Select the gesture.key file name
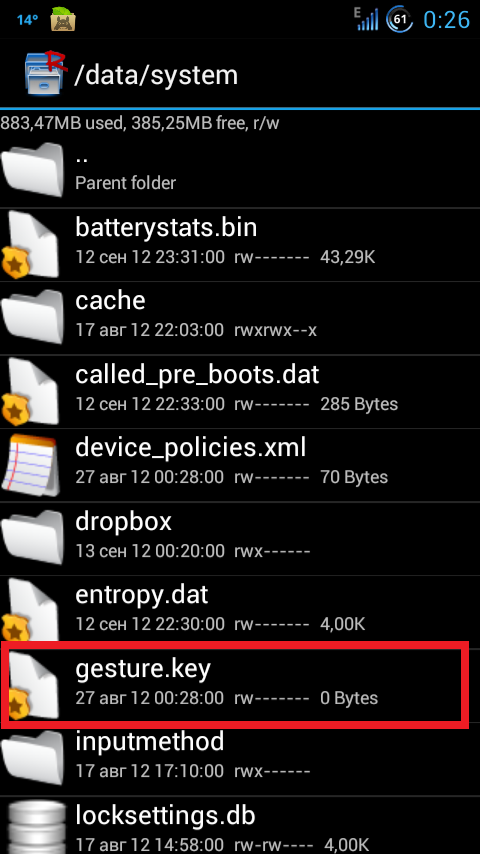This screenshot has width=480, height=854. (143, 669)
